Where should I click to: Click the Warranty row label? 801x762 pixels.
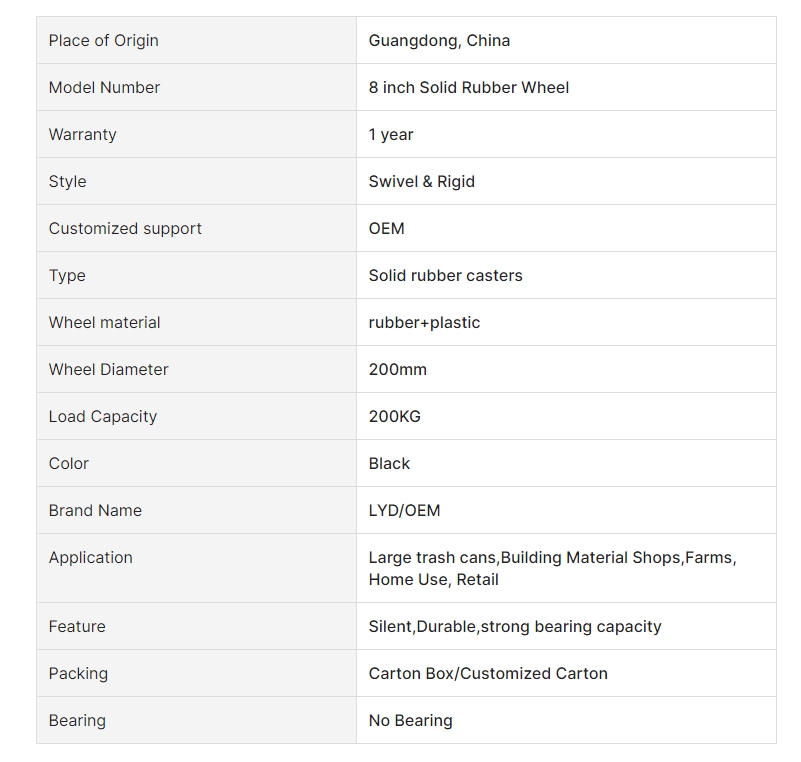click(83, 134)
